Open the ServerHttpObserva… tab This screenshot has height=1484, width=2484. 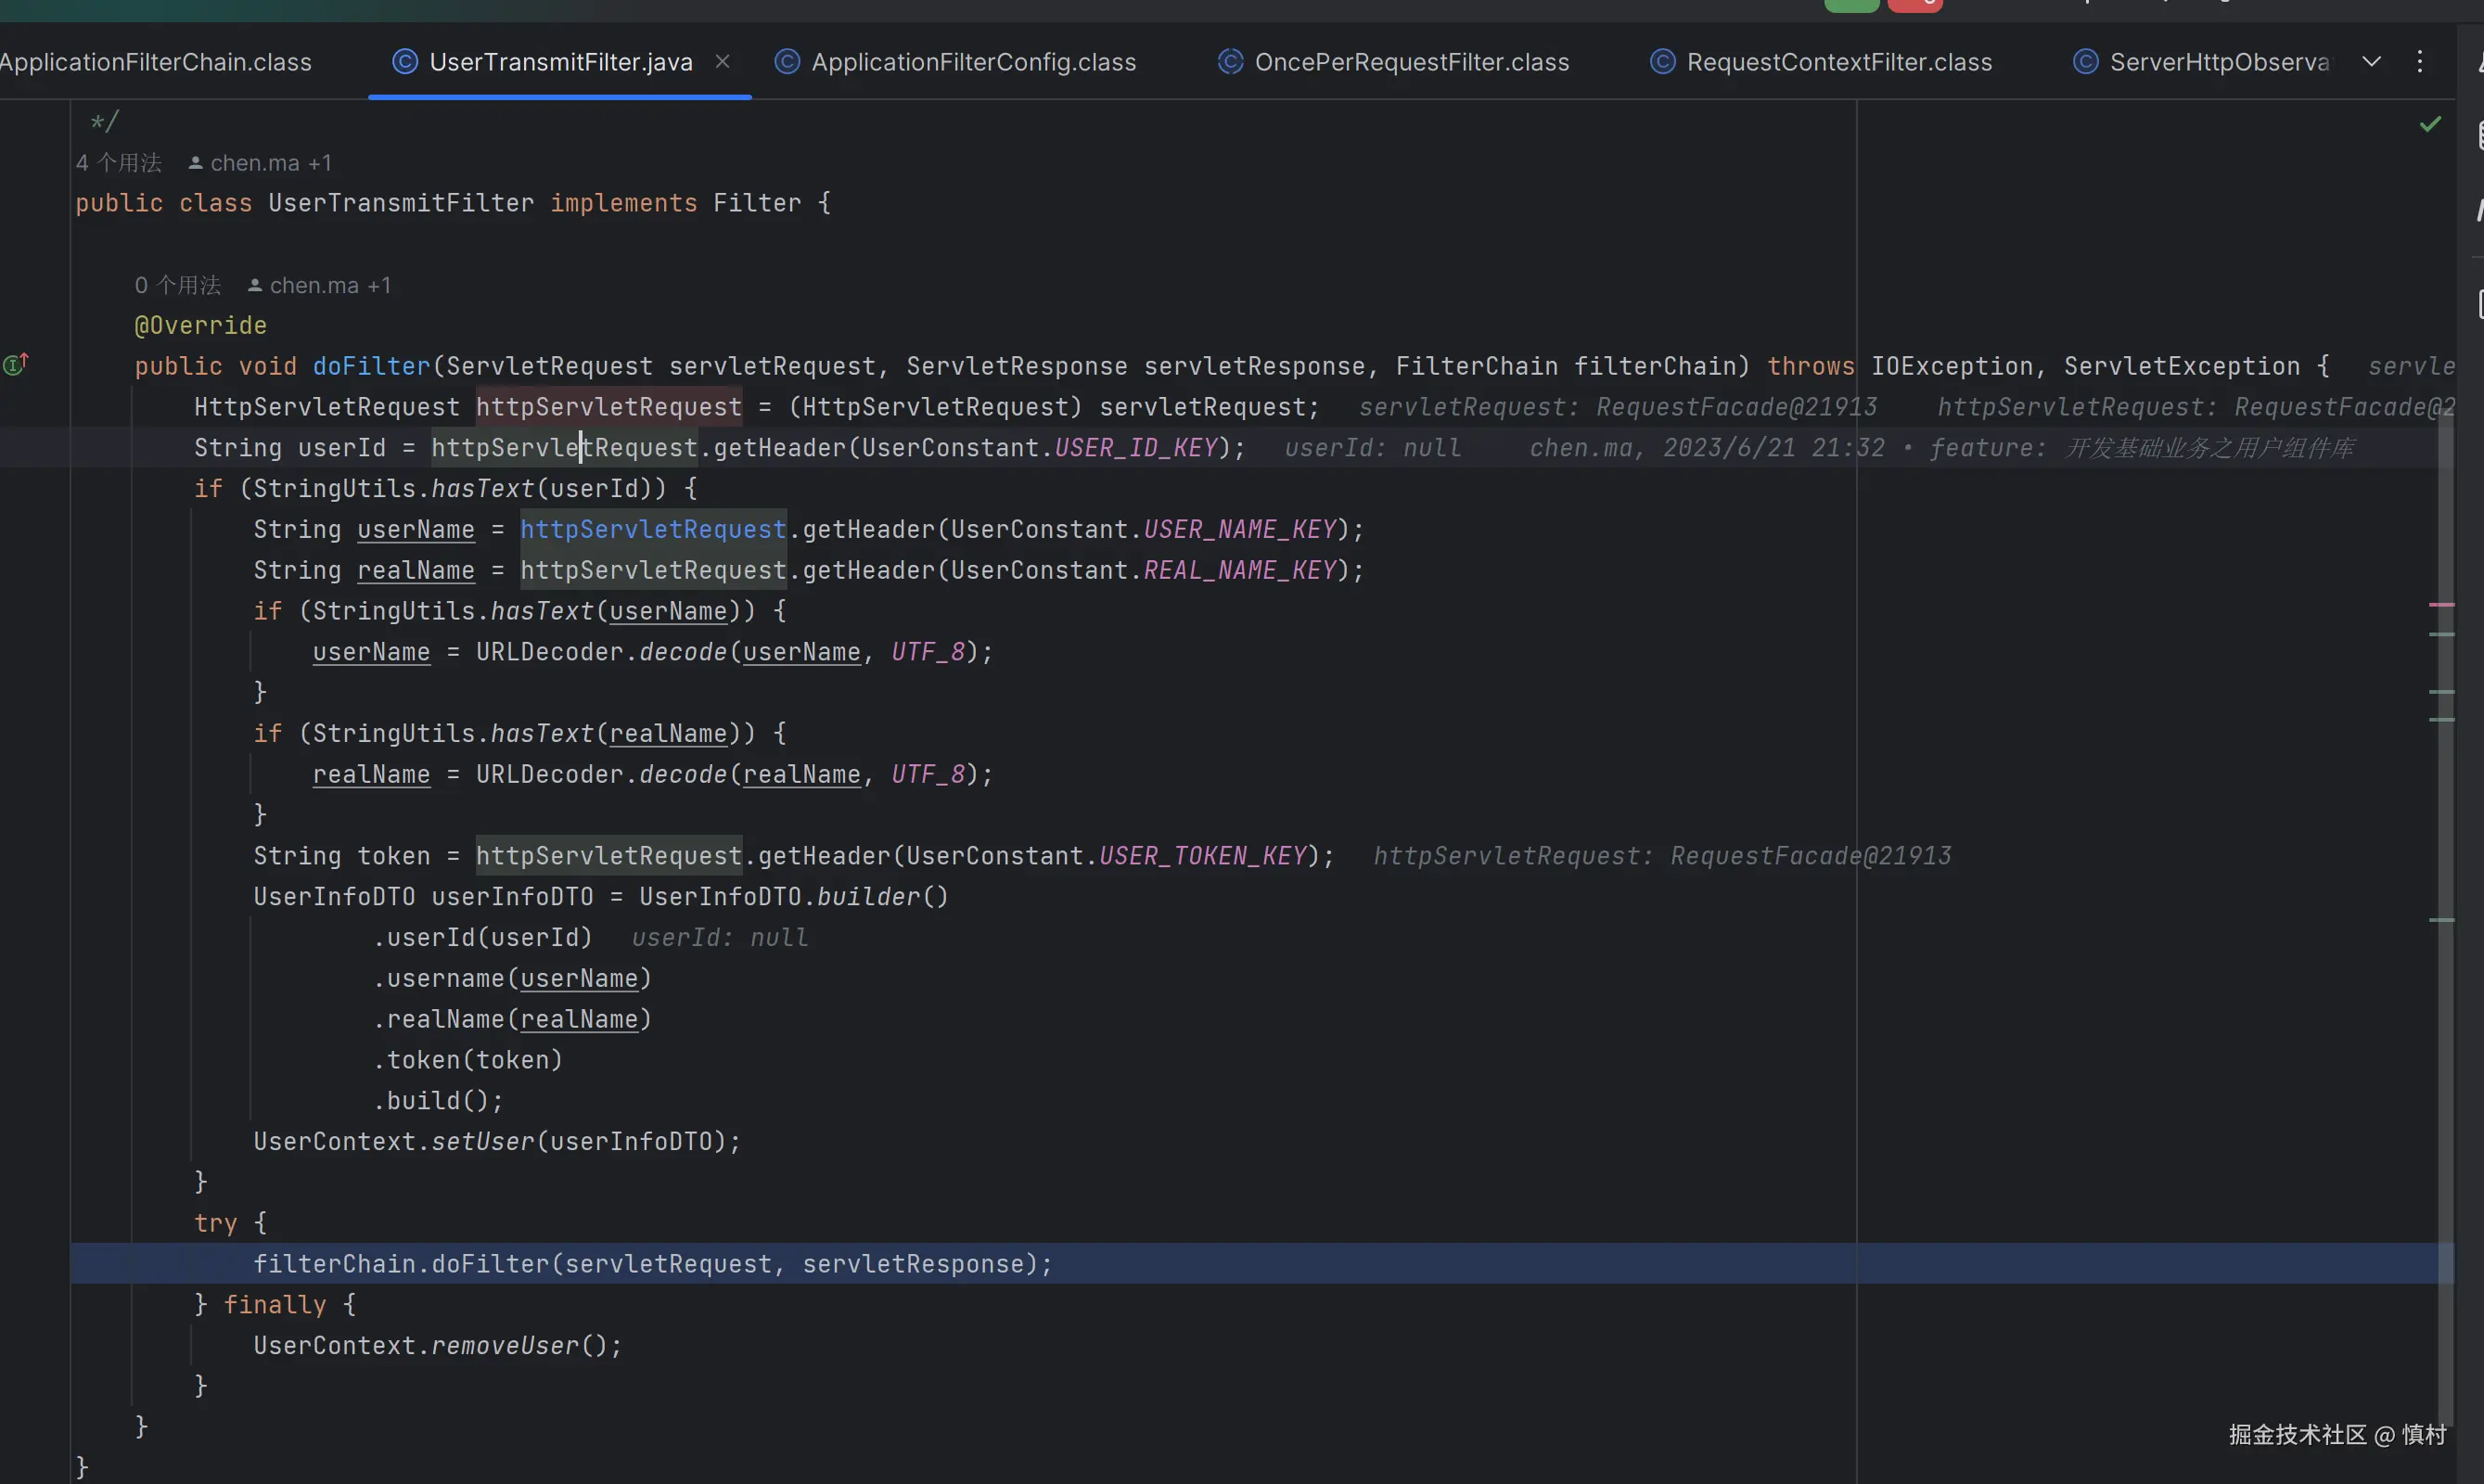coord(2218,62)
